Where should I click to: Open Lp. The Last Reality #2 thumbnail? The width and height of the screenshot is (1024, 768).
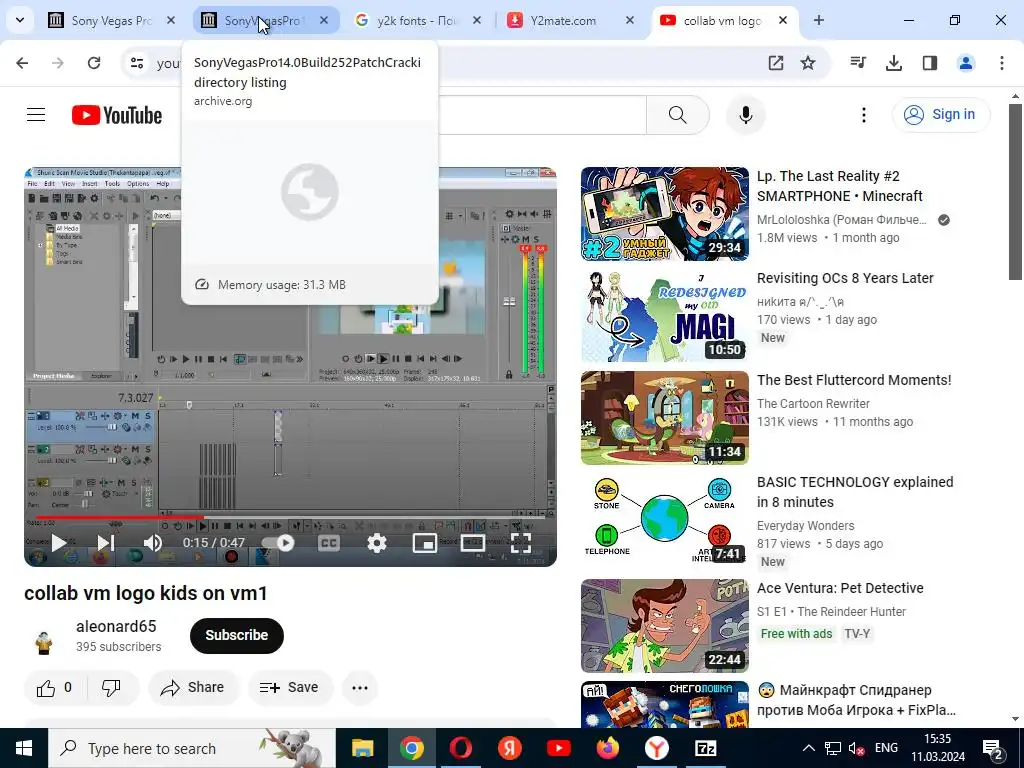point(665,214)
